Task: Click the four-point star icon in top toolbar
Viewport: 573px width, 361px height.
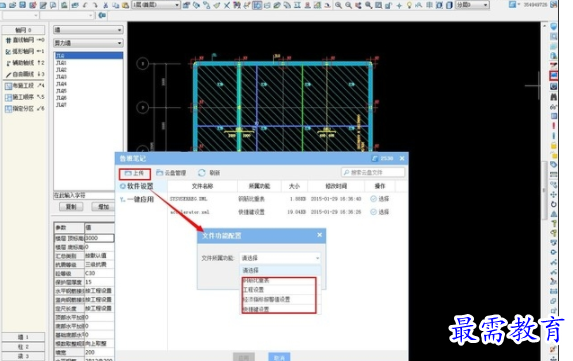Action: coord(399,5)
